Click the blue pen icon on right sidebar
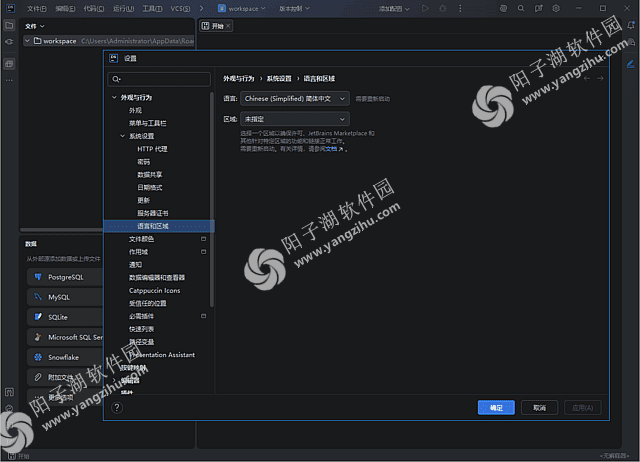This screenshot has width=640, height=462. [631, 64]
